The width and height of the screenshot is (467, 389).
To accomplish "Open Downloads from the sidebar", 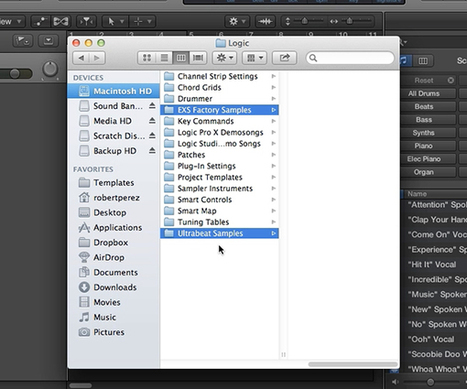I will pos(114,287).
